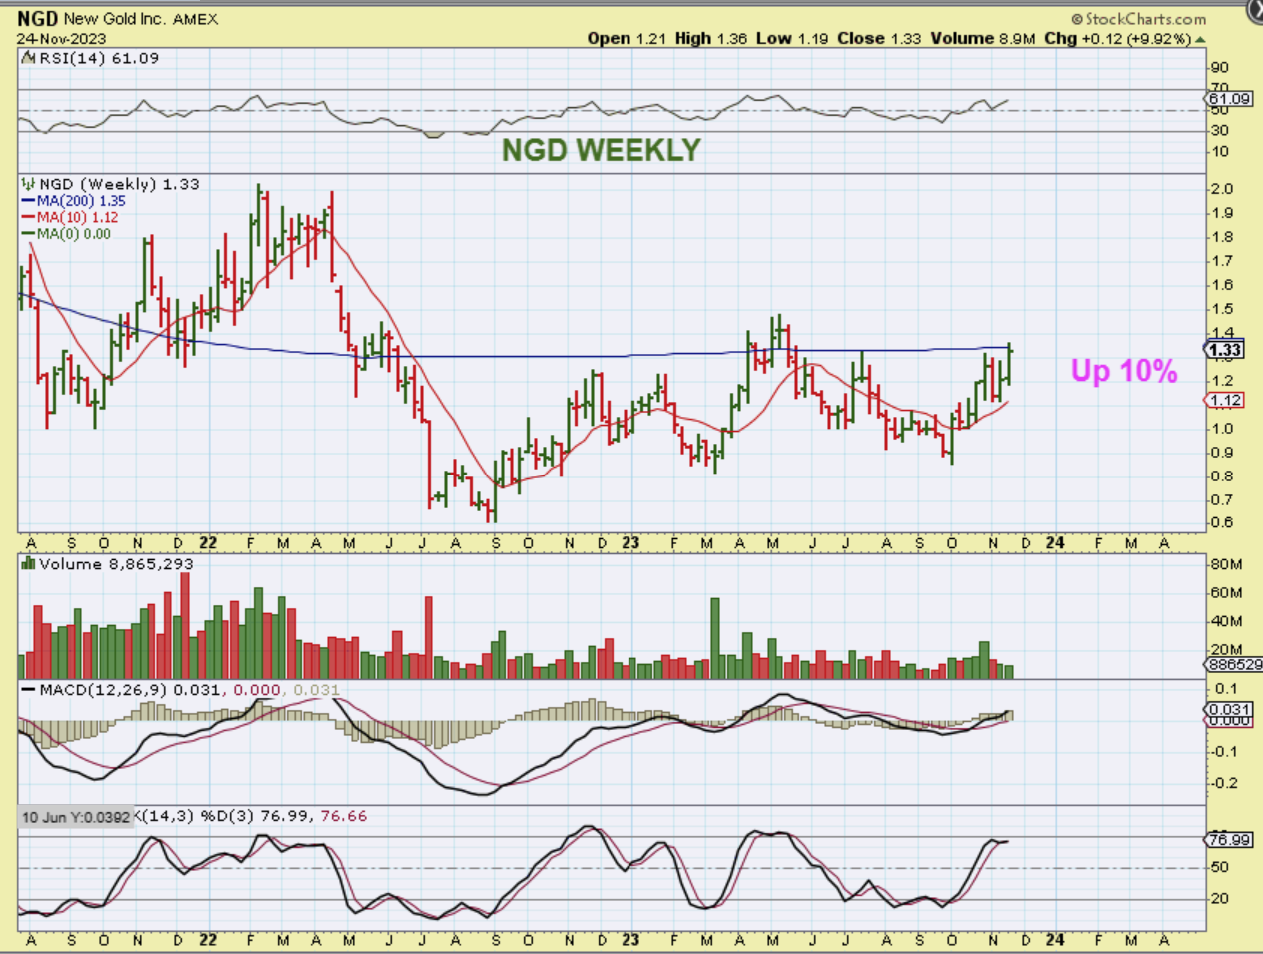Click the green up-triangle after the Chg value
The height and width of the screenshot is (954, 1263).
[1200, 39]
